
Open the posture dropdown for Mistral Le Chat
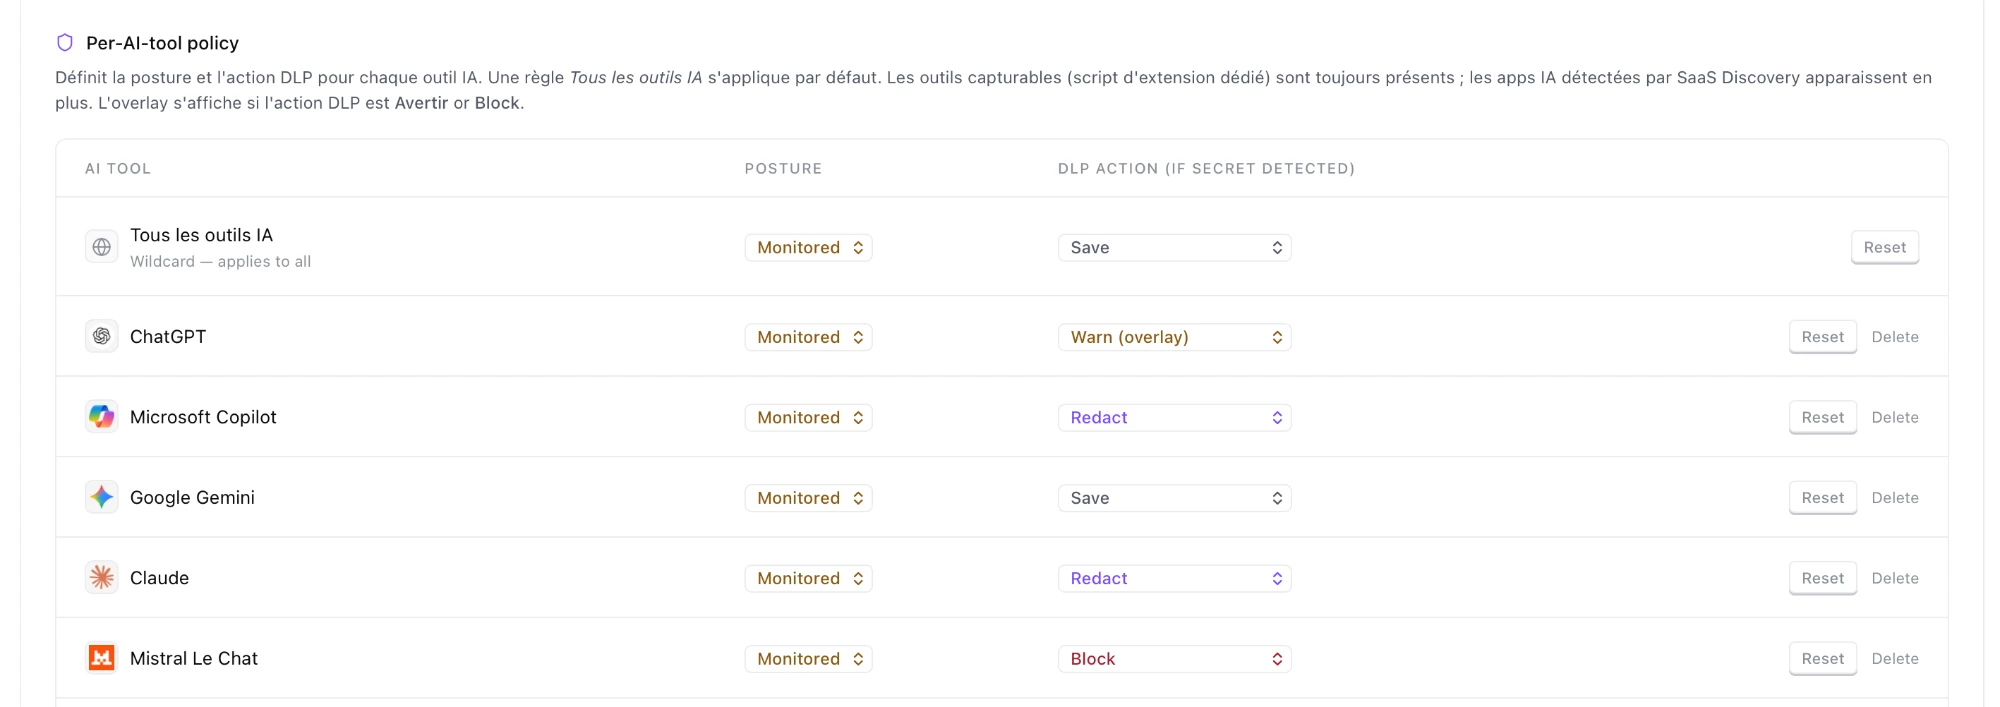pyautogui.click(x=808, y=659)
